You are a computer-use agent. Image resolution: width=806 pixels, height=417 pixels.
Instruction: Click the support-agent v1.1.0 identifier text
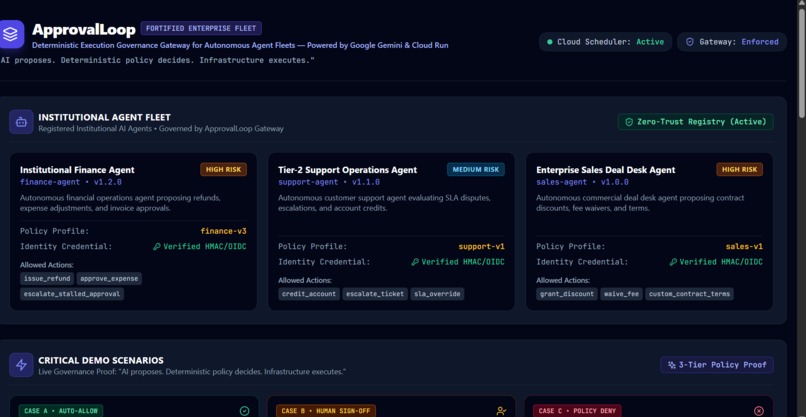(329, 182)
